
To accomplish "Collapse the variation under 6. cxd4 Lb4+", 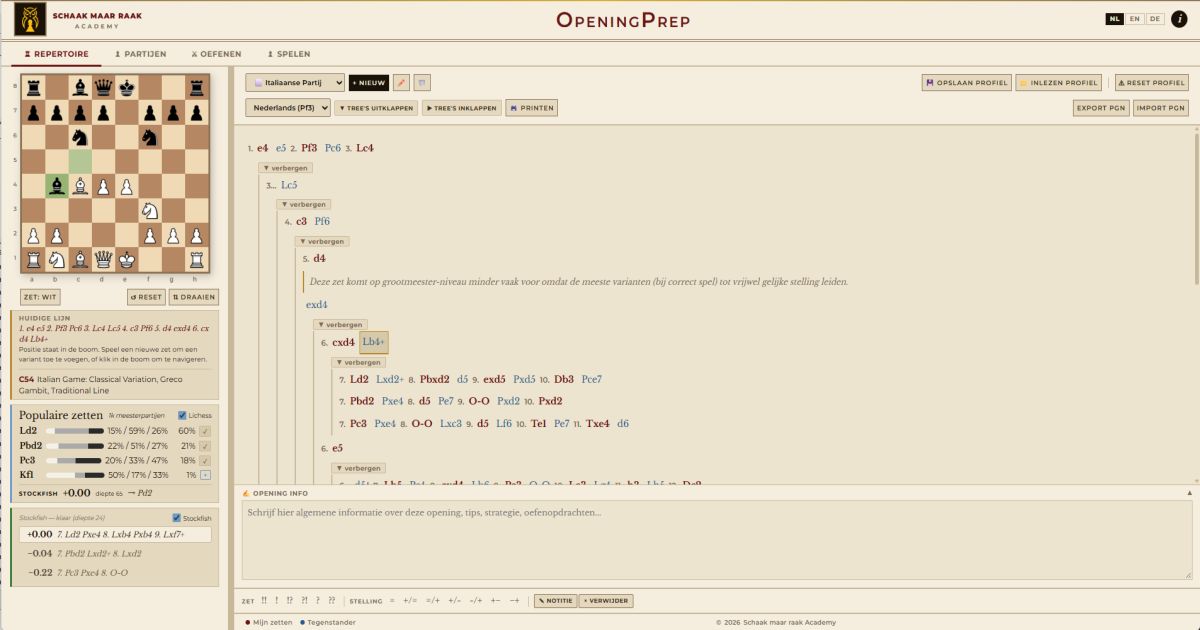I will pos(358,362).
